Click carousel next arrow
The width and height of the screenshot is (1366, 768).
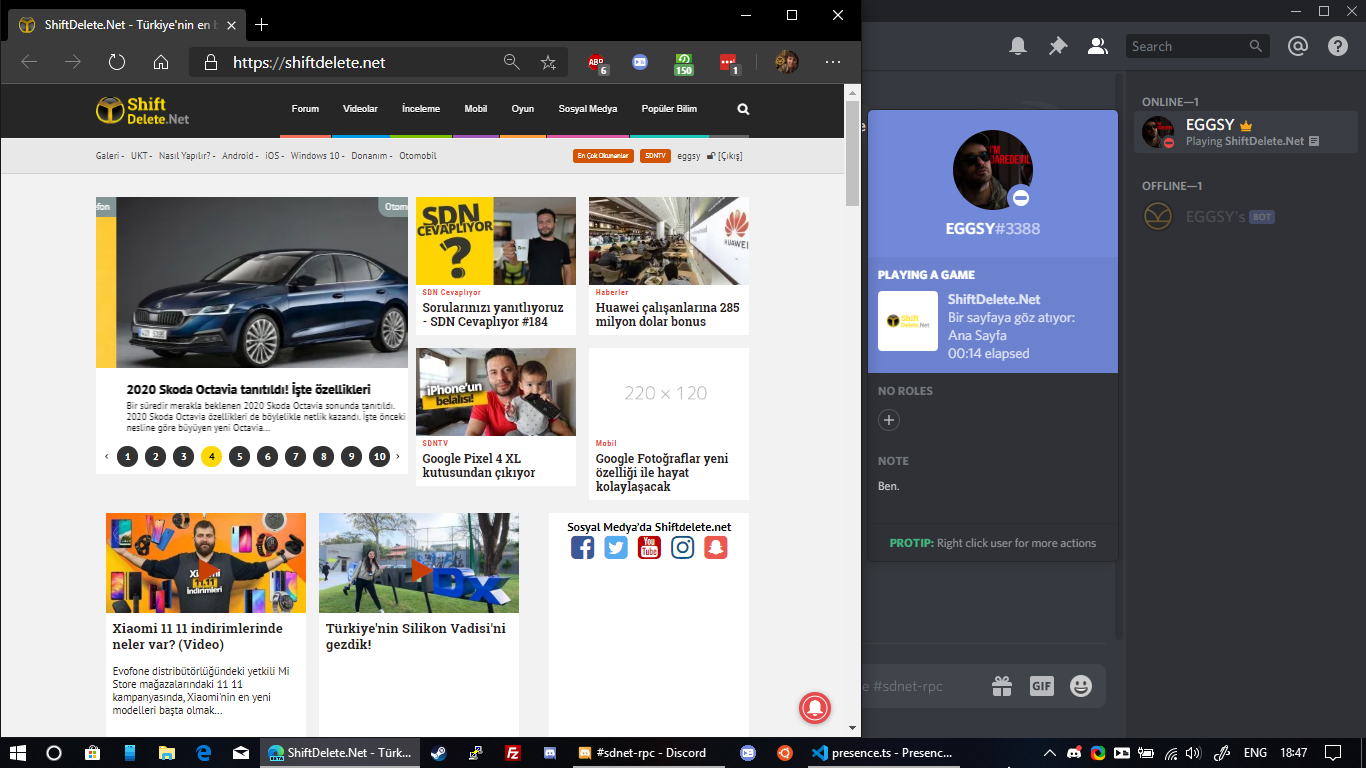click(x=398, y=457)
